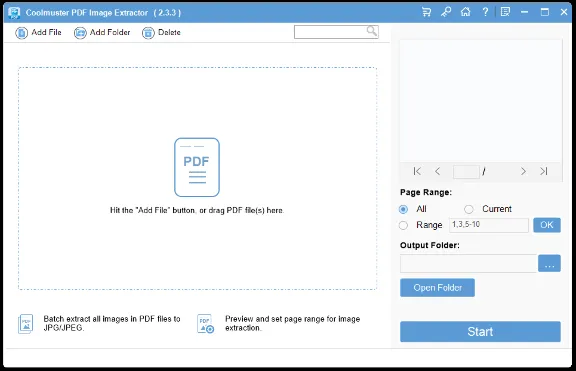Screen dimensions: 576x371
Task: Click the 'Batch extract all images' description text
Action: click(112, 323)
